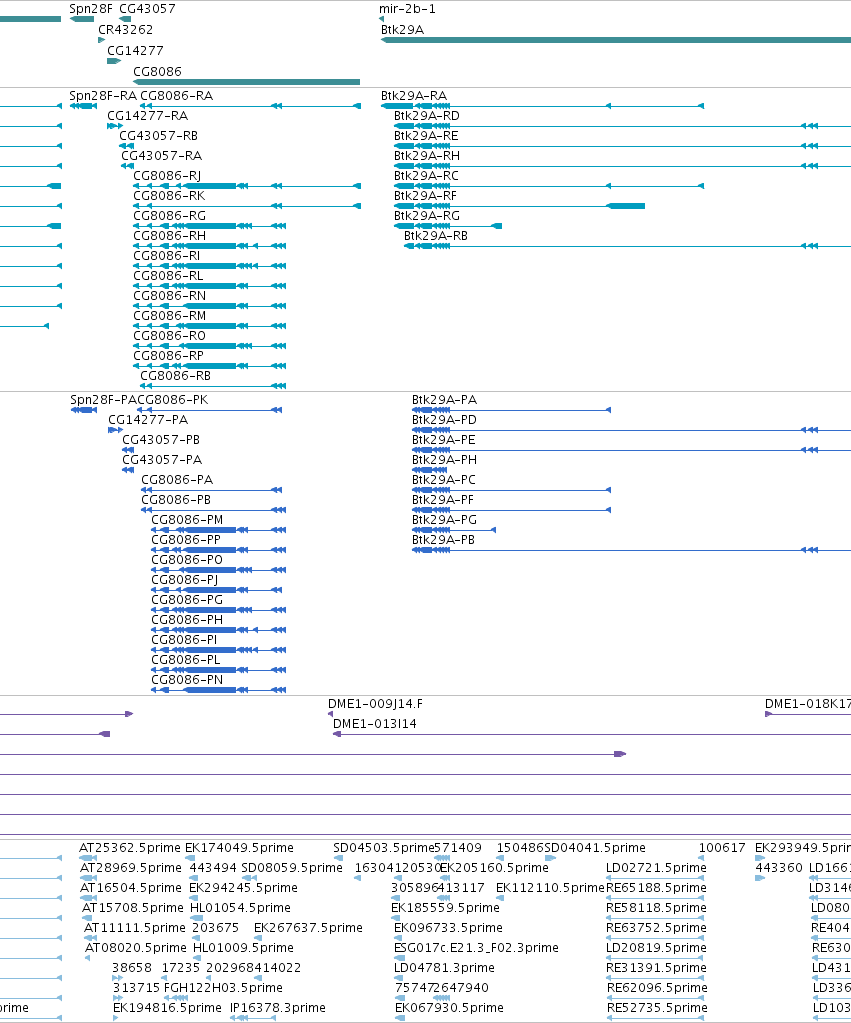Image resolution: width=851 pixels, height=1023 pixels.
Task: Select transcript Btk29A-RD
Action: pos(427,116)
